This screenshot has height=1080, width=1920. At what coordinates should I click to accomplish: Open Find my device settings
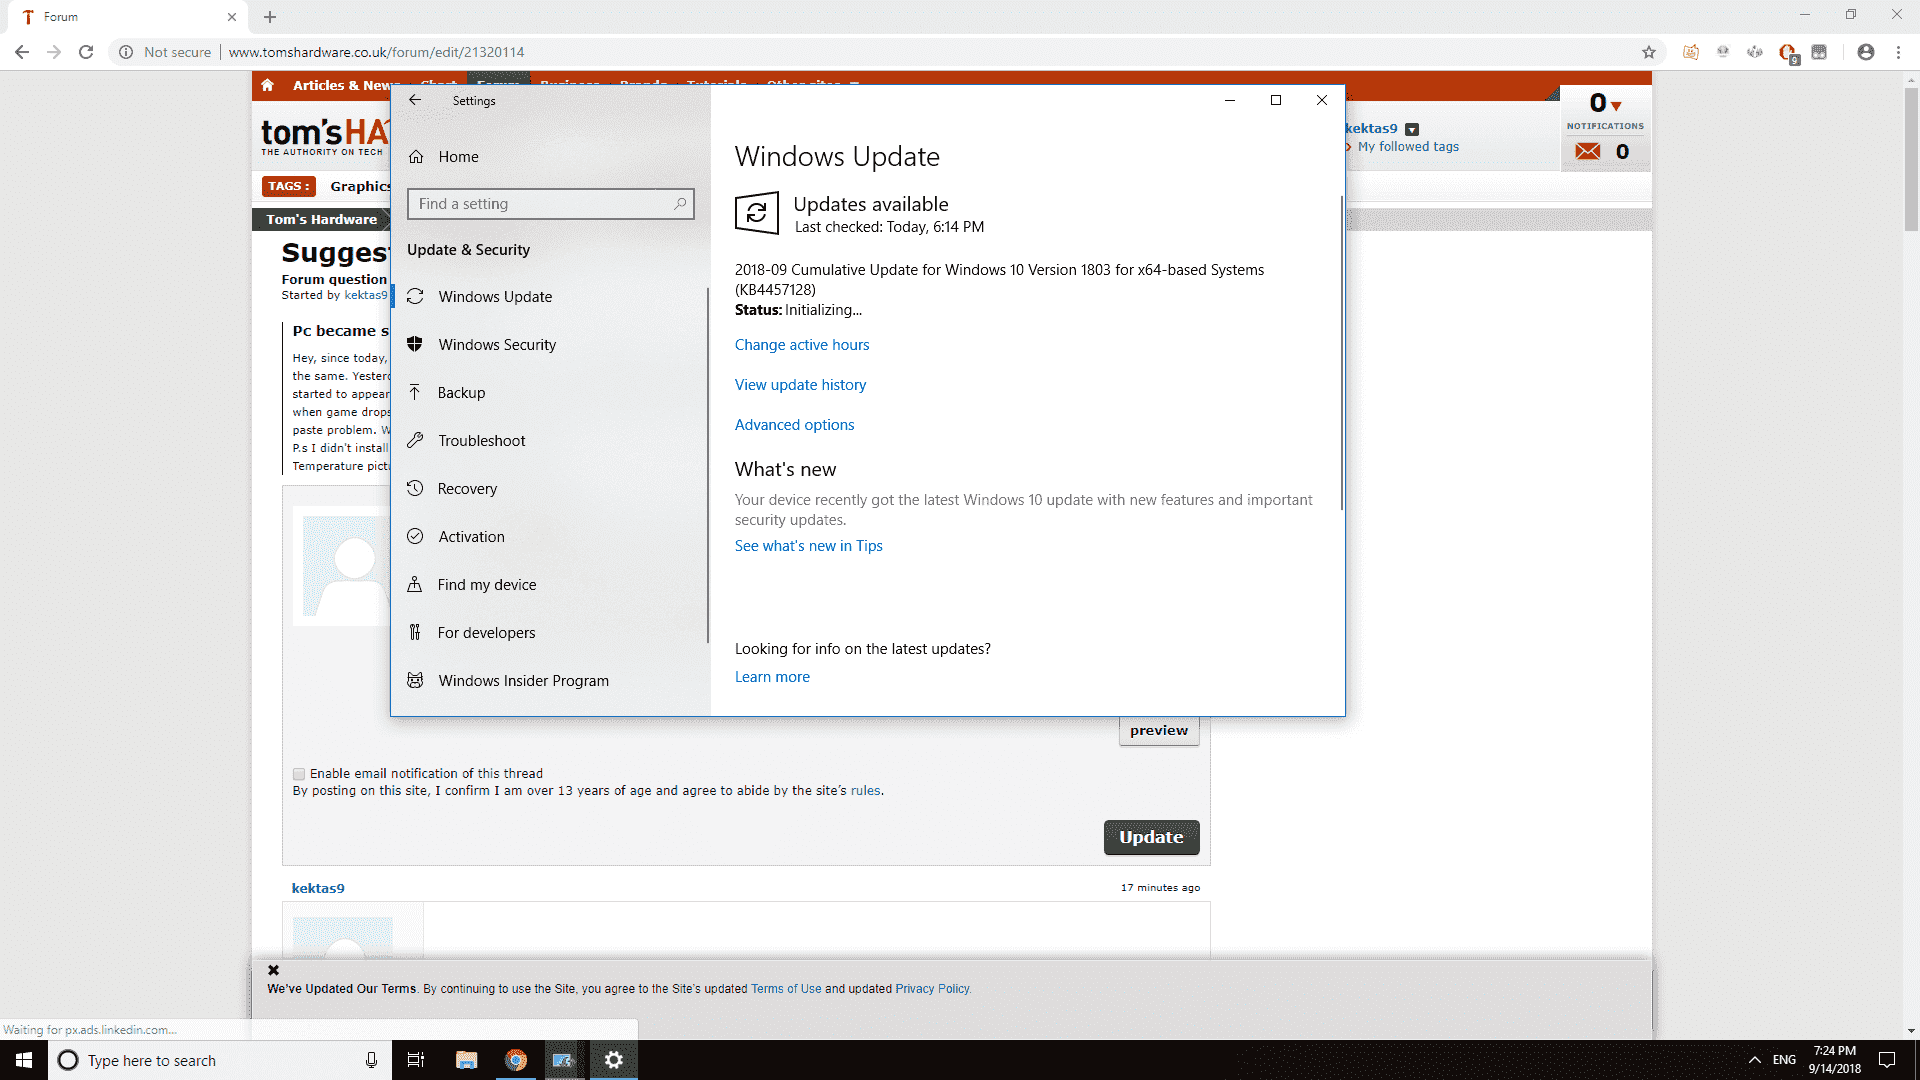tap(550, 585)
